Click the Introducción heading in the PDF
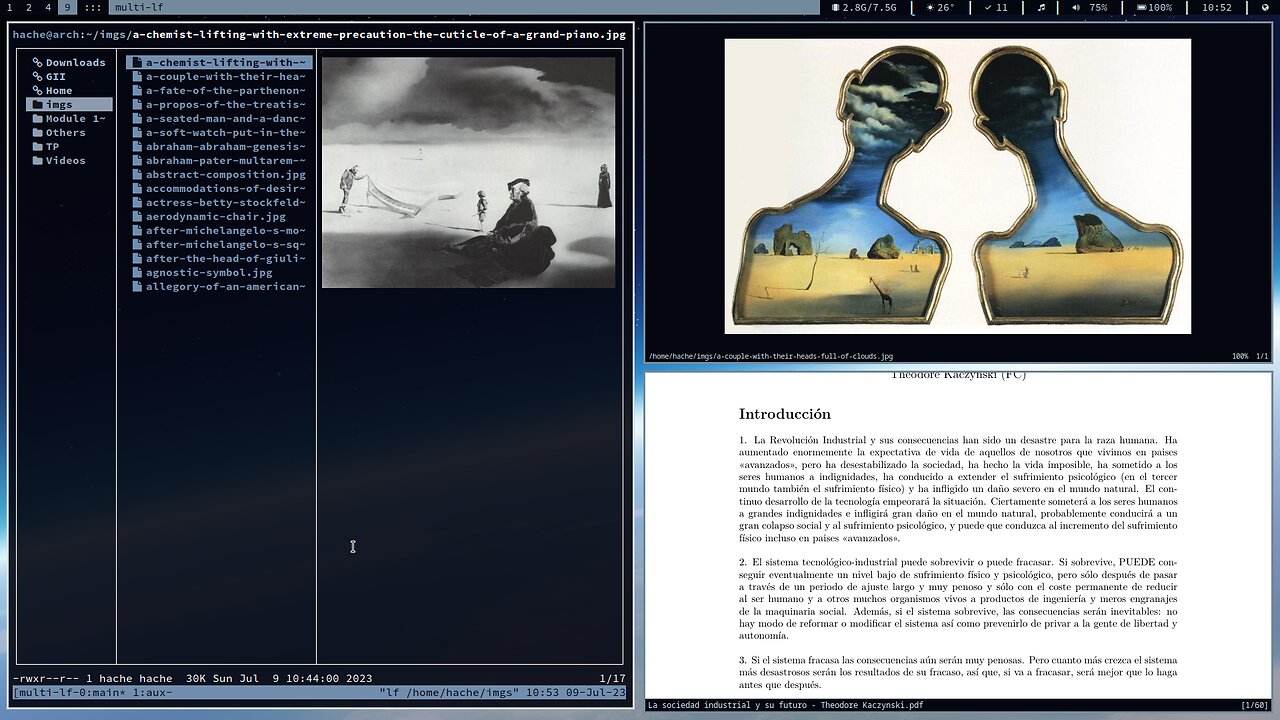 (785, 414)
